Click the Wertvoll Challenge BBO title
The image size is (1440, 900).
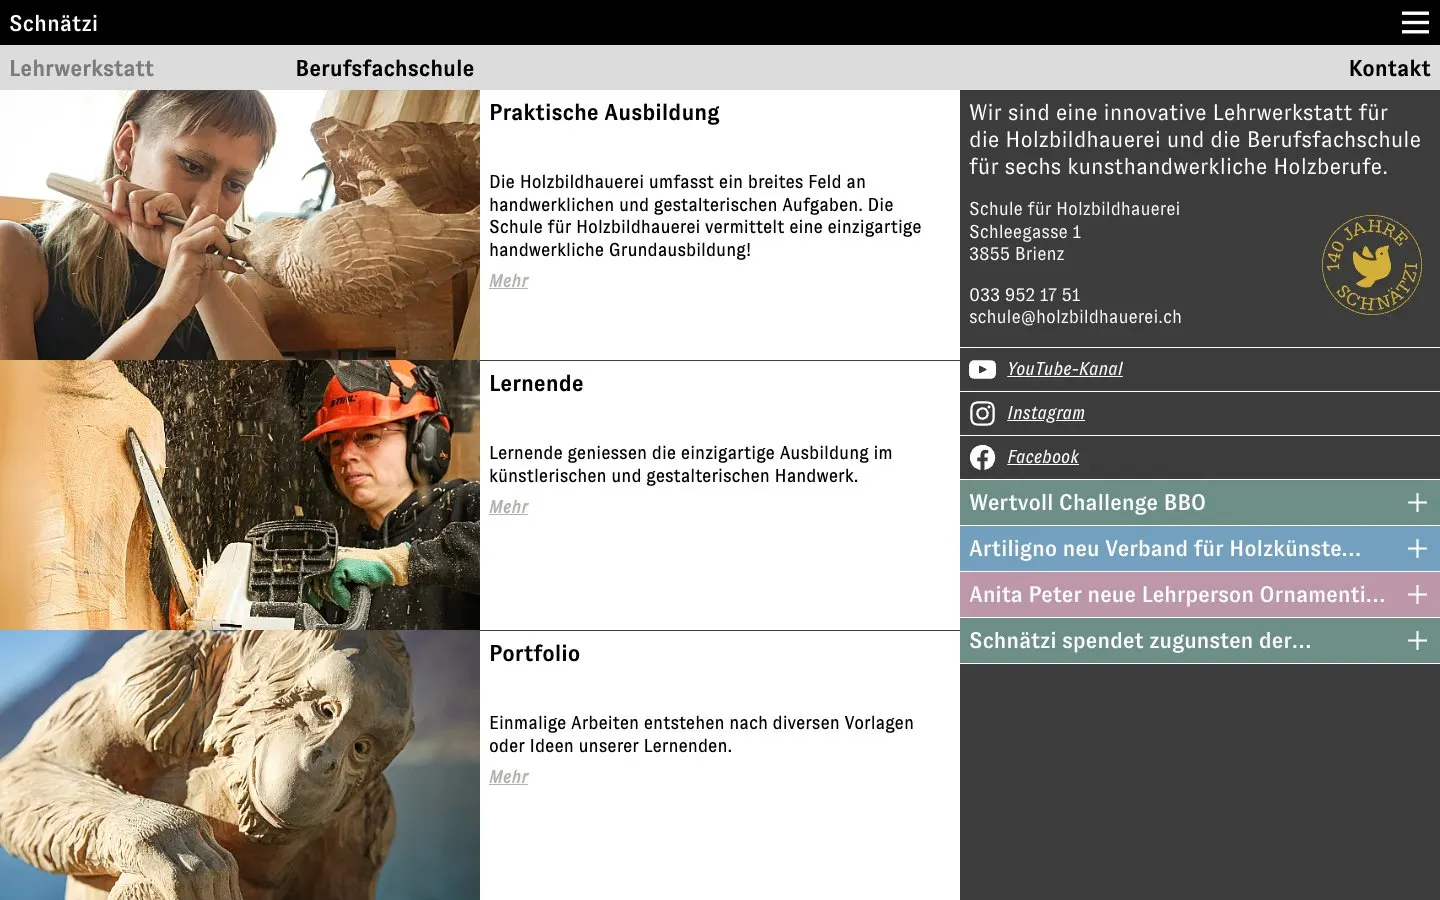pos(1087,503)
